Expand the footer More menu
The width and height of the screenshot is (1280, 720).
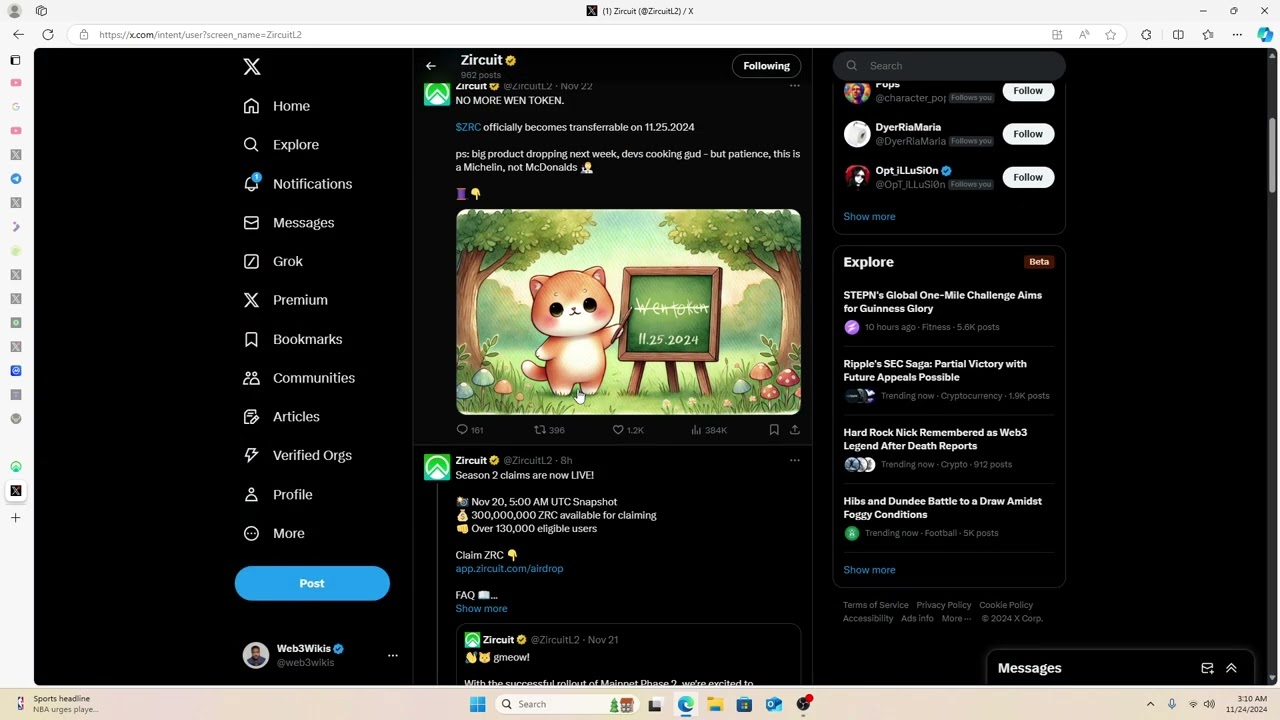pyautogui.click(x=955, y=619)
